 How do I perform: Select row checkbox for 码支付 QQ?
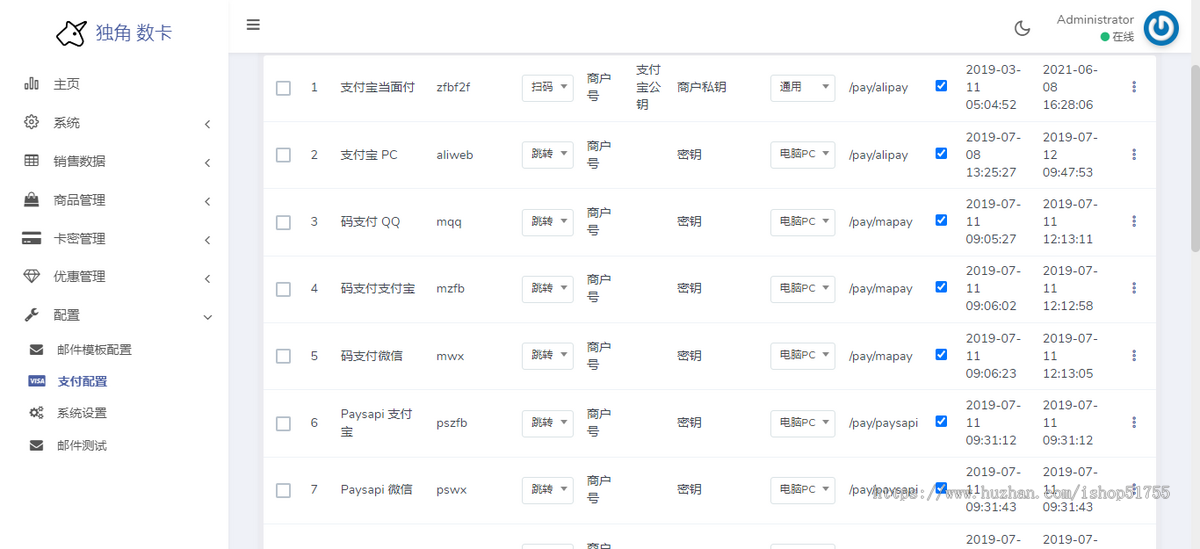(283, 222)
